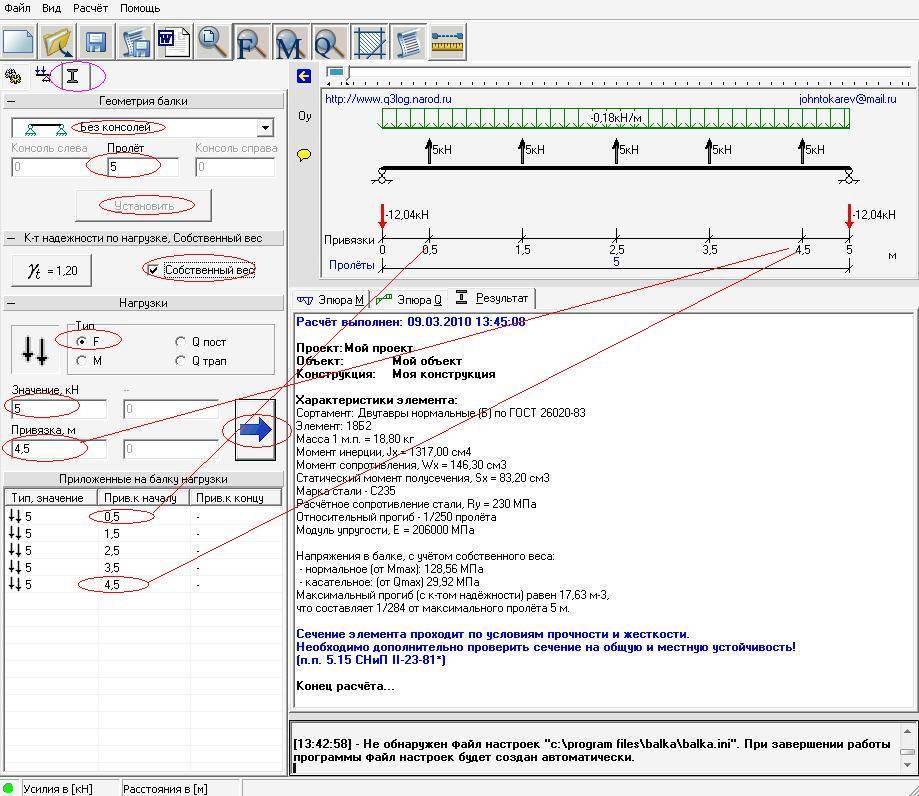Click the load icon in the 4,5 row
The height and width of the screenshot is (796, 919).
(15, 584)
